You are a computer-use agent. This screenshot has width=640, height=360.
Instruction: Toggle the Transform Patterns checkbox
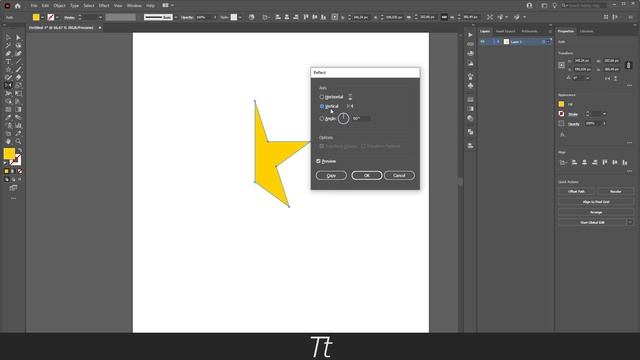pos(363,146)
